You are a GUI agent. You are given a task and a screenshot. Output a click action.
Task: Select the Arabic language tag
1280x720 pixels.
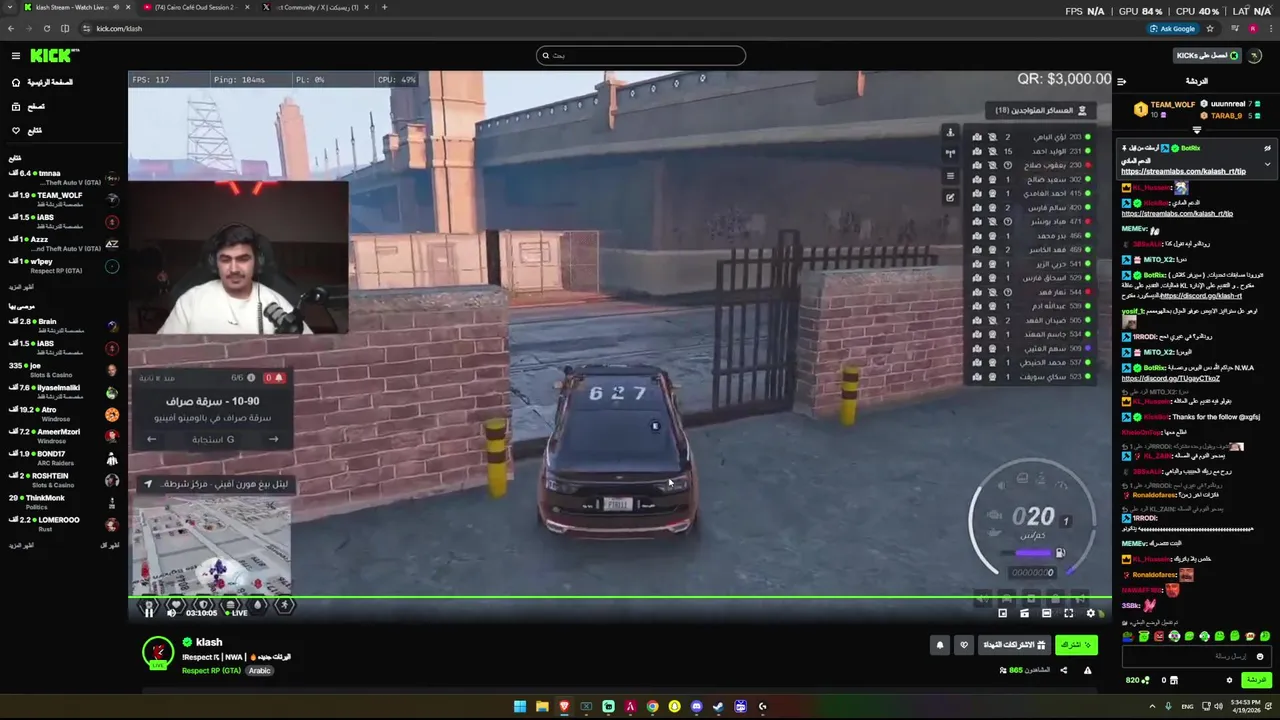pos(260,671)
